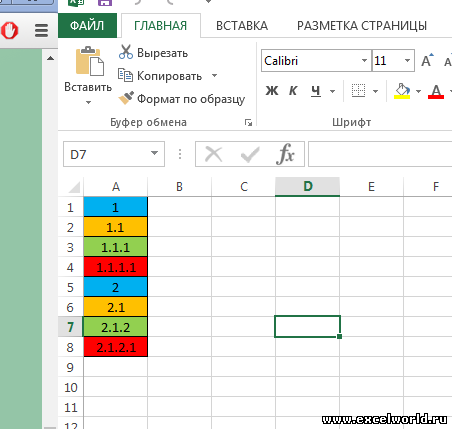Viewport: 452px width, 429px height.
Task: Click the borders grid icon
Action: tap(358, 90)
